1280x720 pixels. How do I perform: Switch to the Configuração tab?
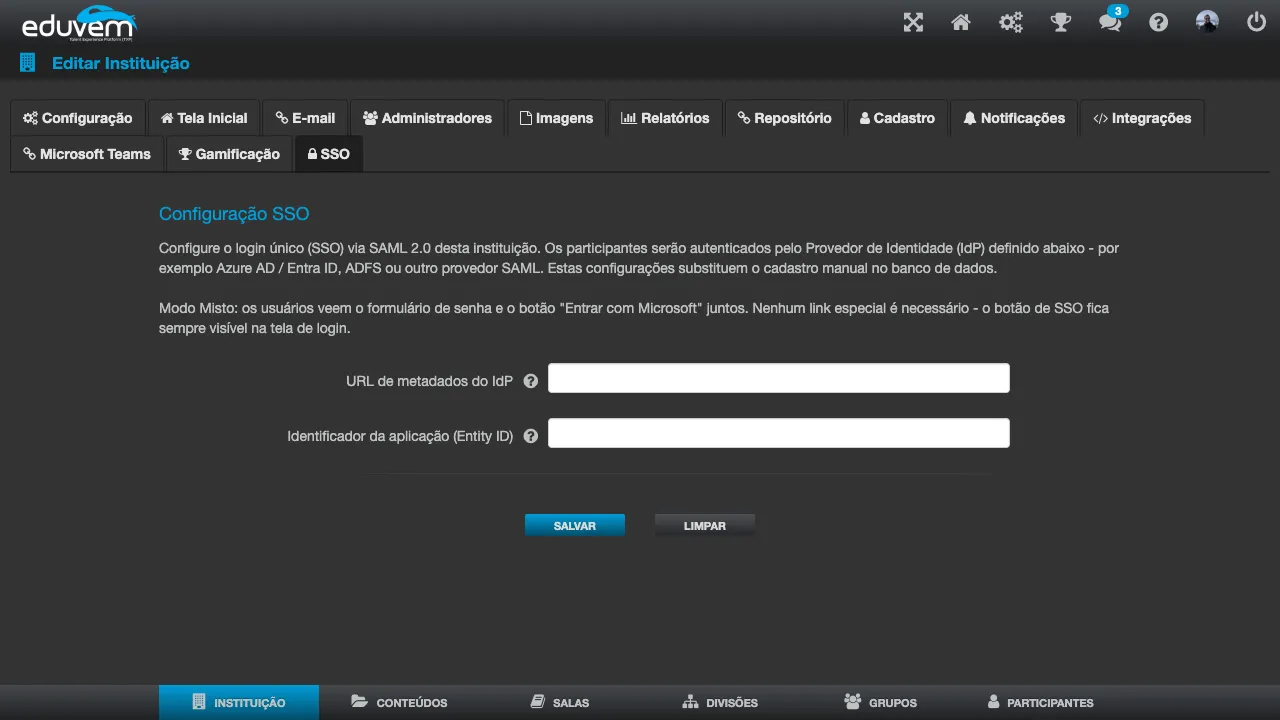[78, 118]
